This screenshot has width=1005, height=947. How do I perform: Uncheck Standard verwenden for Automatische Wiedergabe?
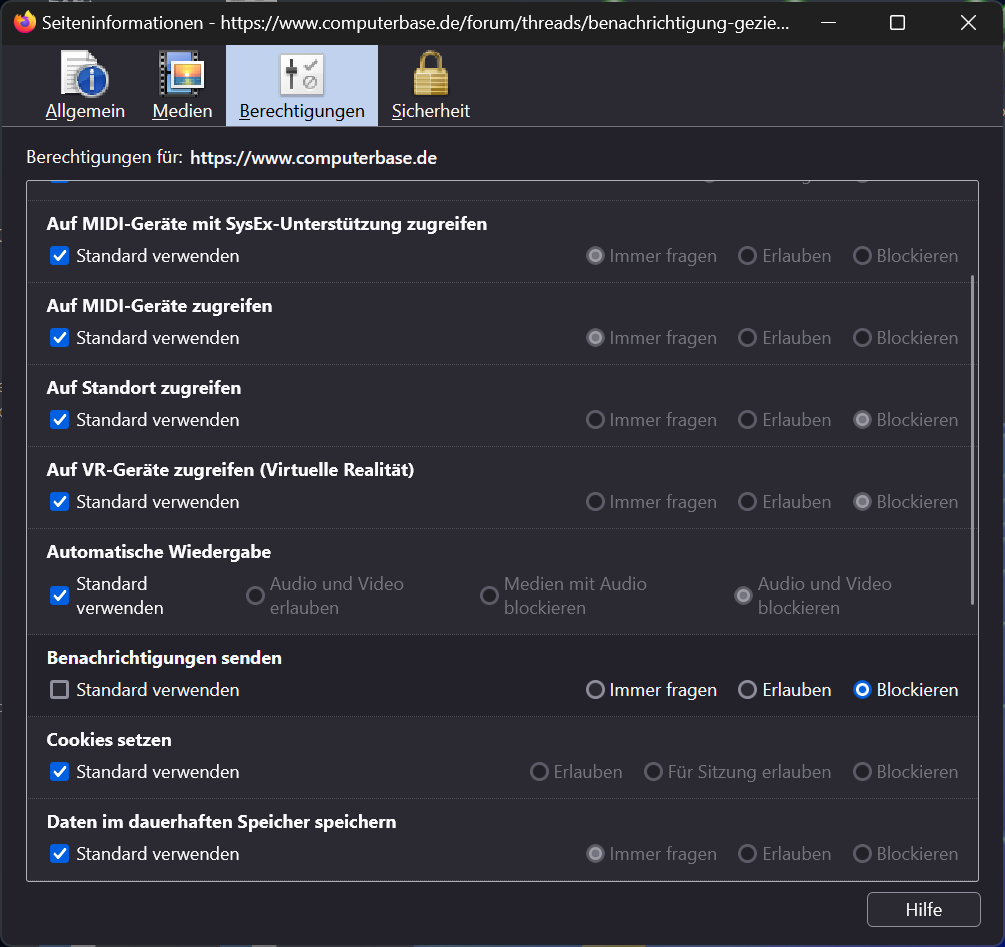point(60,596)
